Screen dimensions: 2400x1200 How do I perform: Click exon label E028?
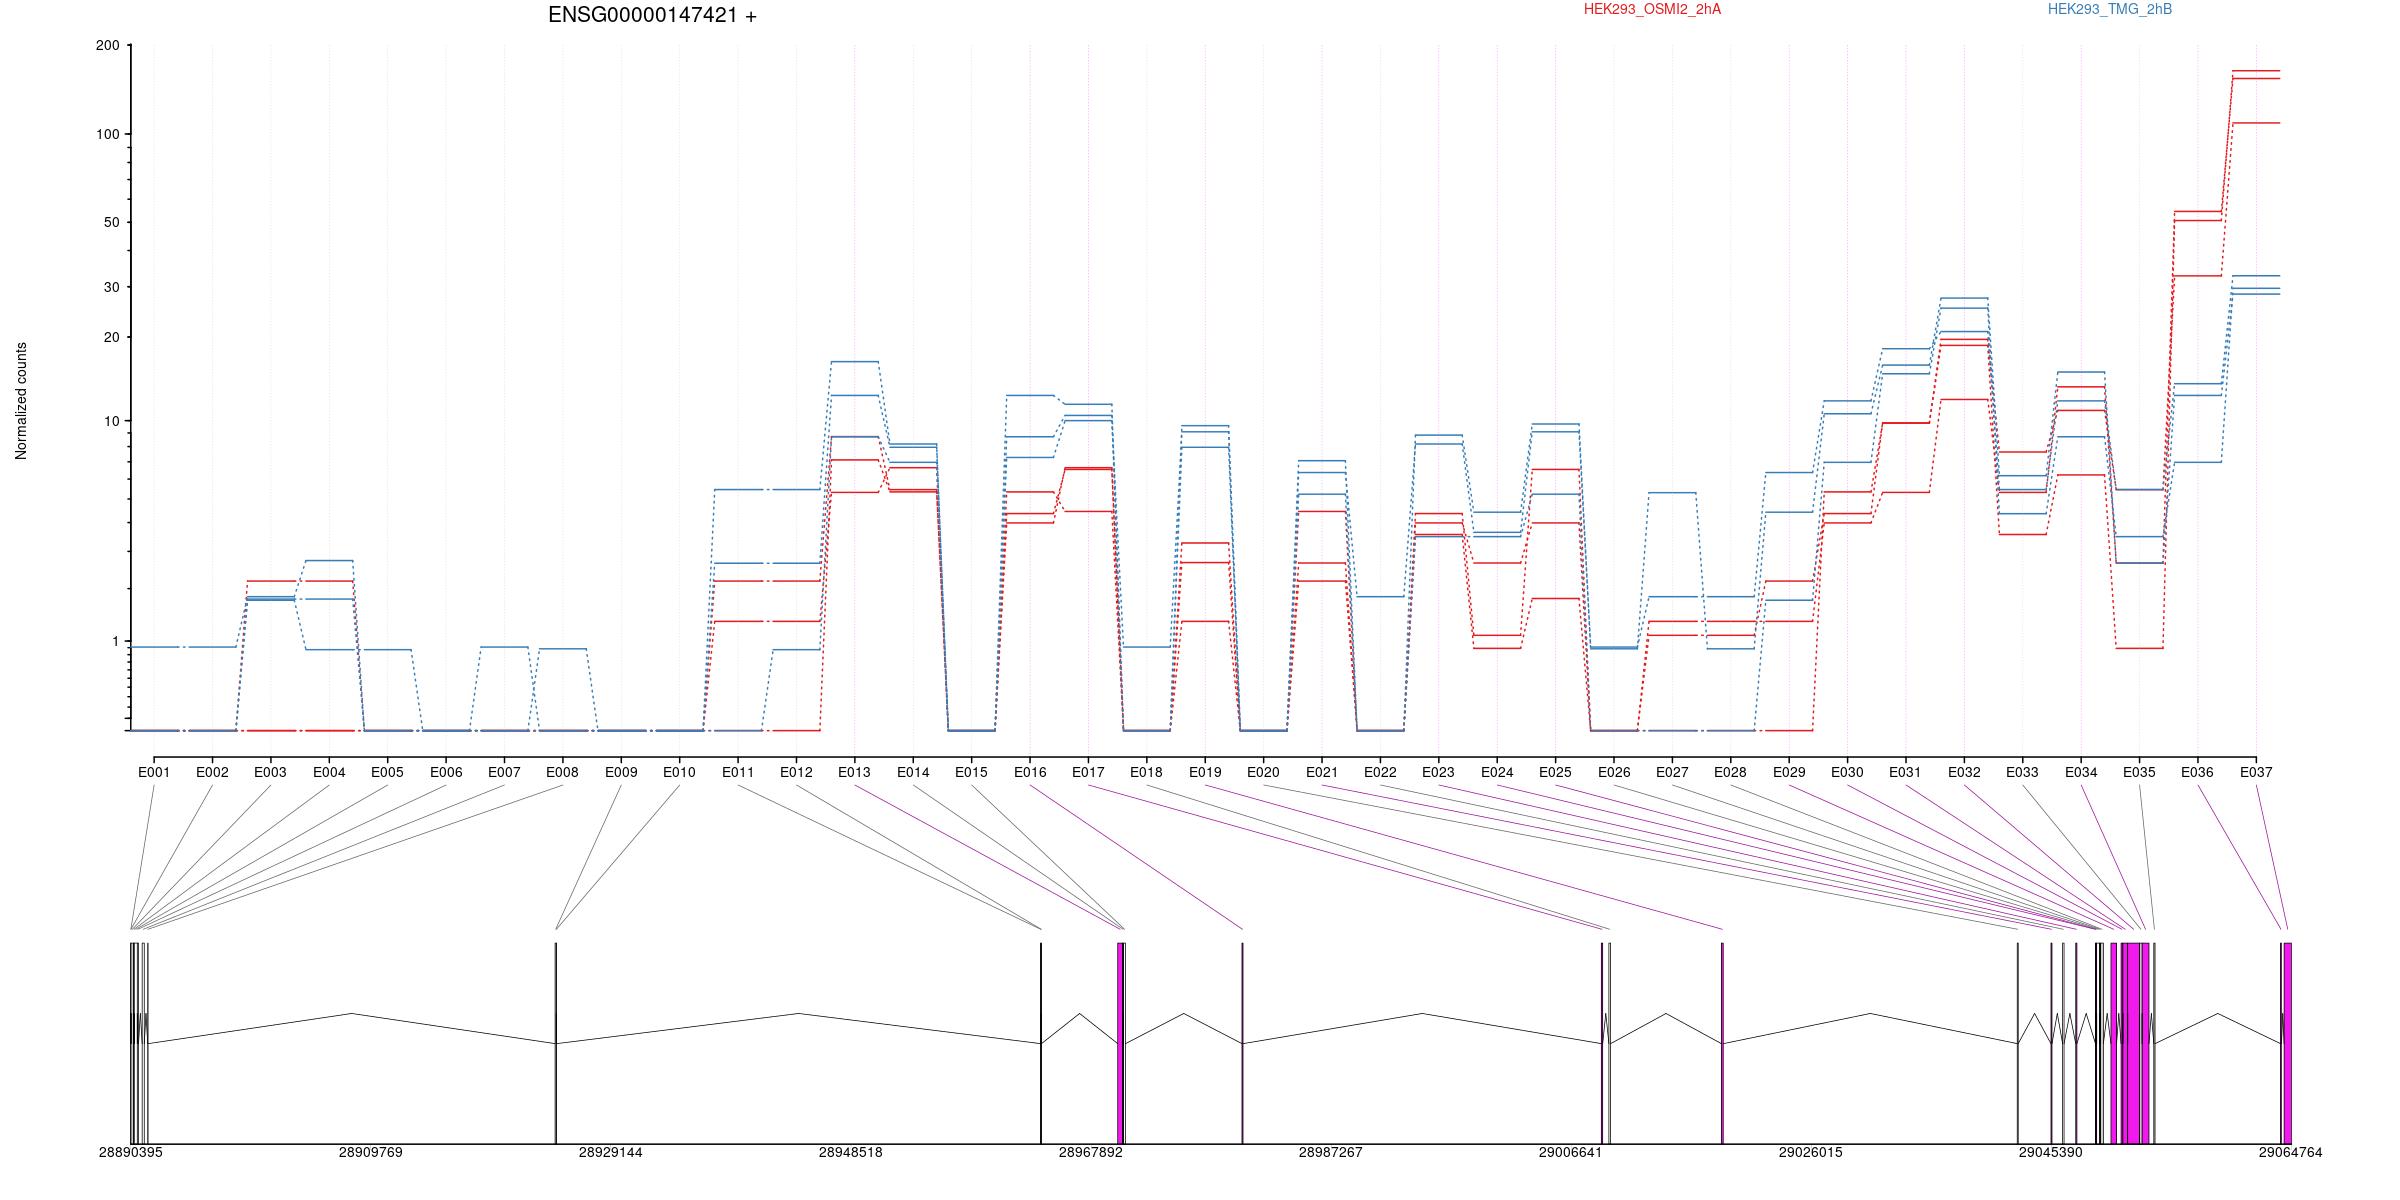click(x=1730, y=772)
